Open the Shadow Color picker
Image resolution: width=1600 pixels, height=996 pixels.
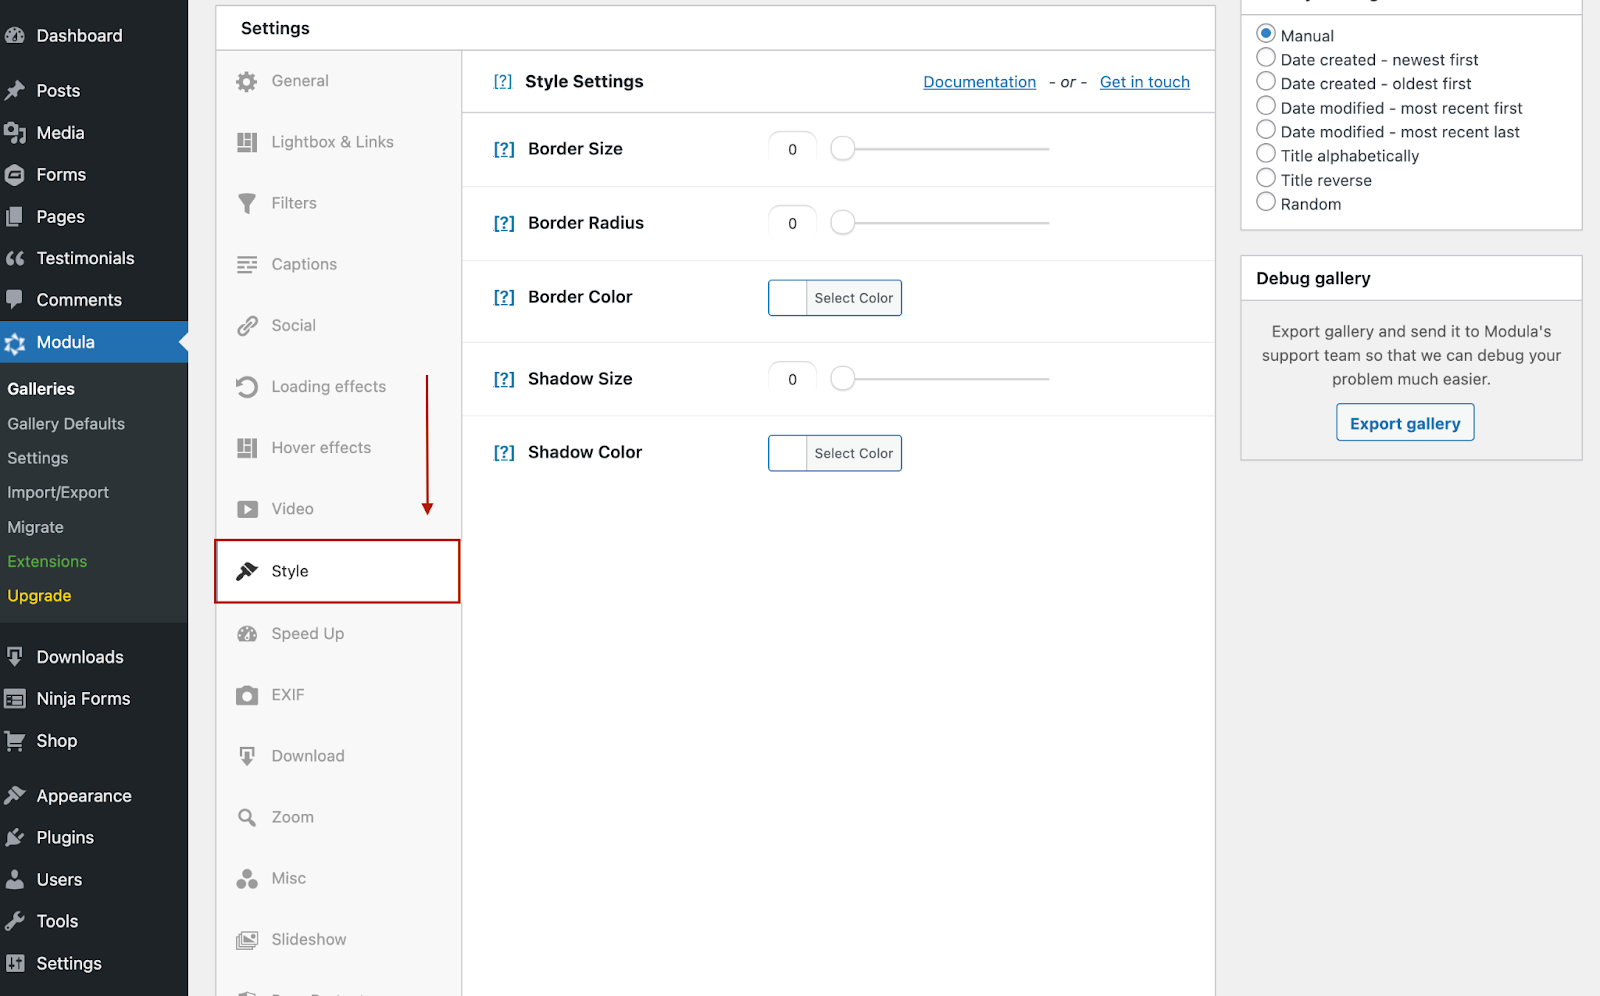835,453
